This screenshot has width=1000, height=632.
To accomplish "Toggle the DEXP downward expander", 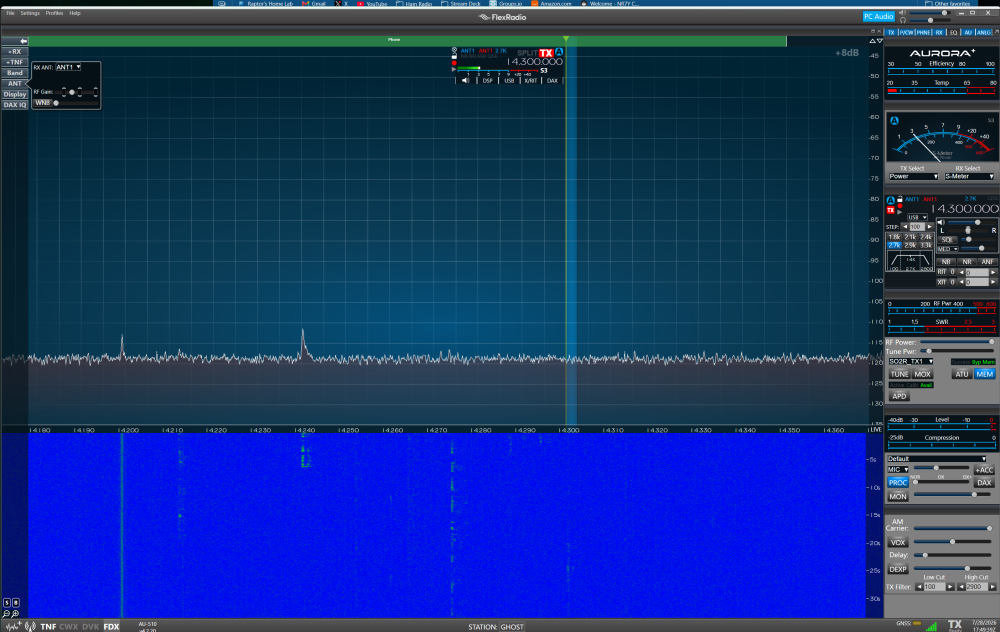I will (897, 570).
